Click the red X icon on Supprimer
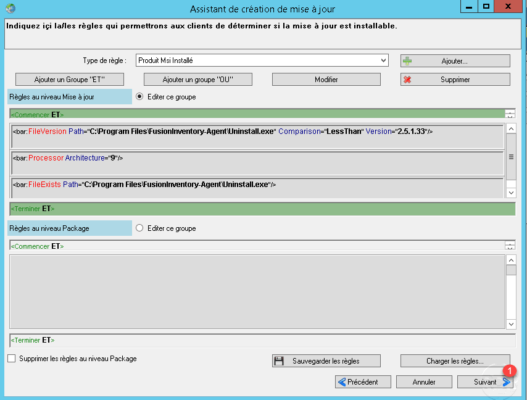The width and height of the screenshot is (527, 400). (x=407, y=80)
